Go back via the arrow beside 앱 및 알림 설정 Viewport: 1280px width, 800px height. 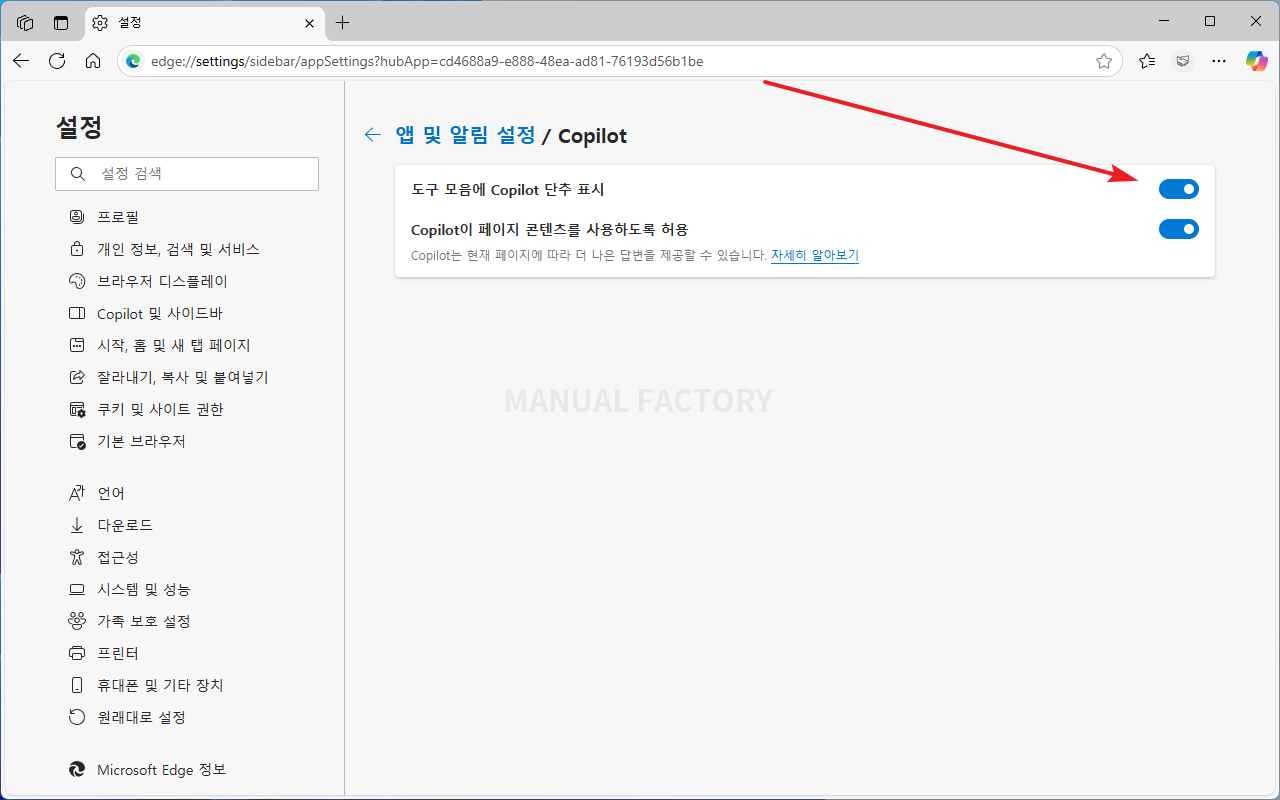373,135
